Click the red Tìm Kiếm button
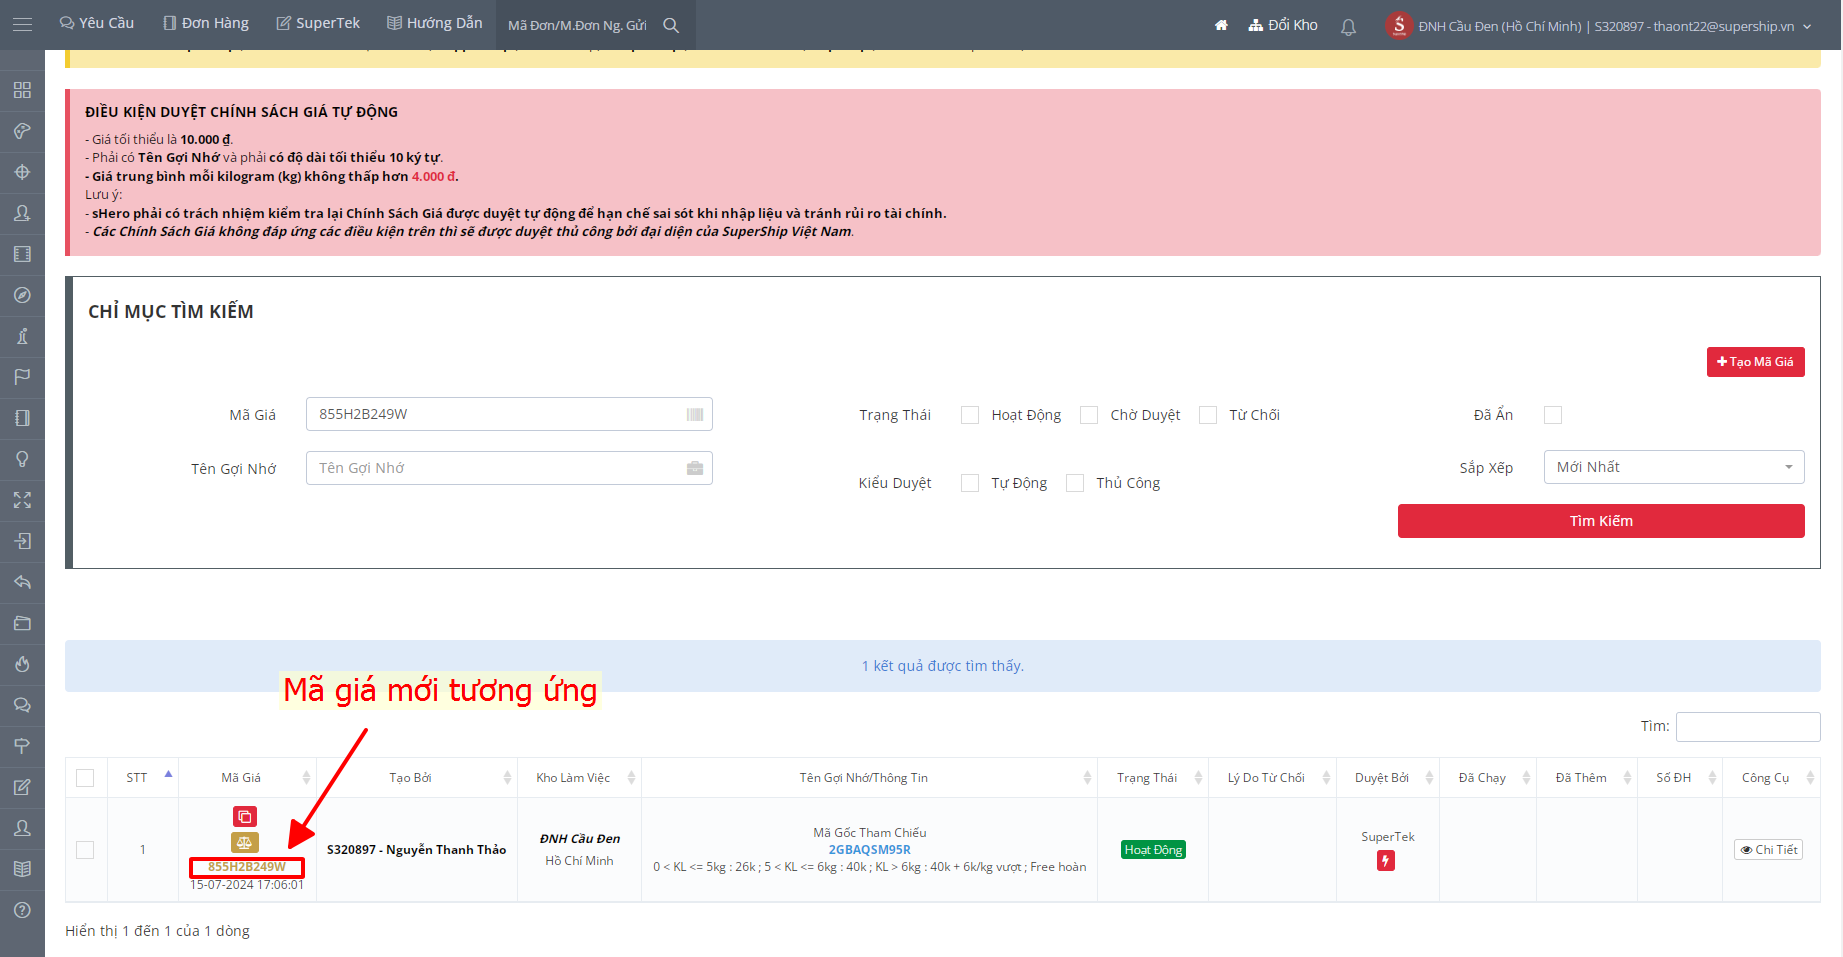Image resolution: width=1843 pixels, height=957 pixels. tap(1601, 521)
